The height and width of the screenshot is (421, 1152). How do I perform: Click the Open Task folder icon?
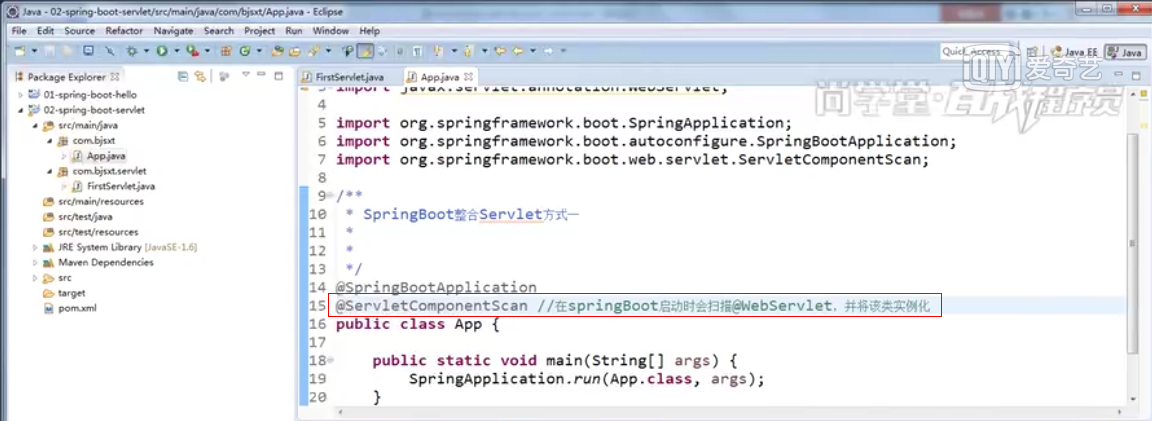point(295,51)
